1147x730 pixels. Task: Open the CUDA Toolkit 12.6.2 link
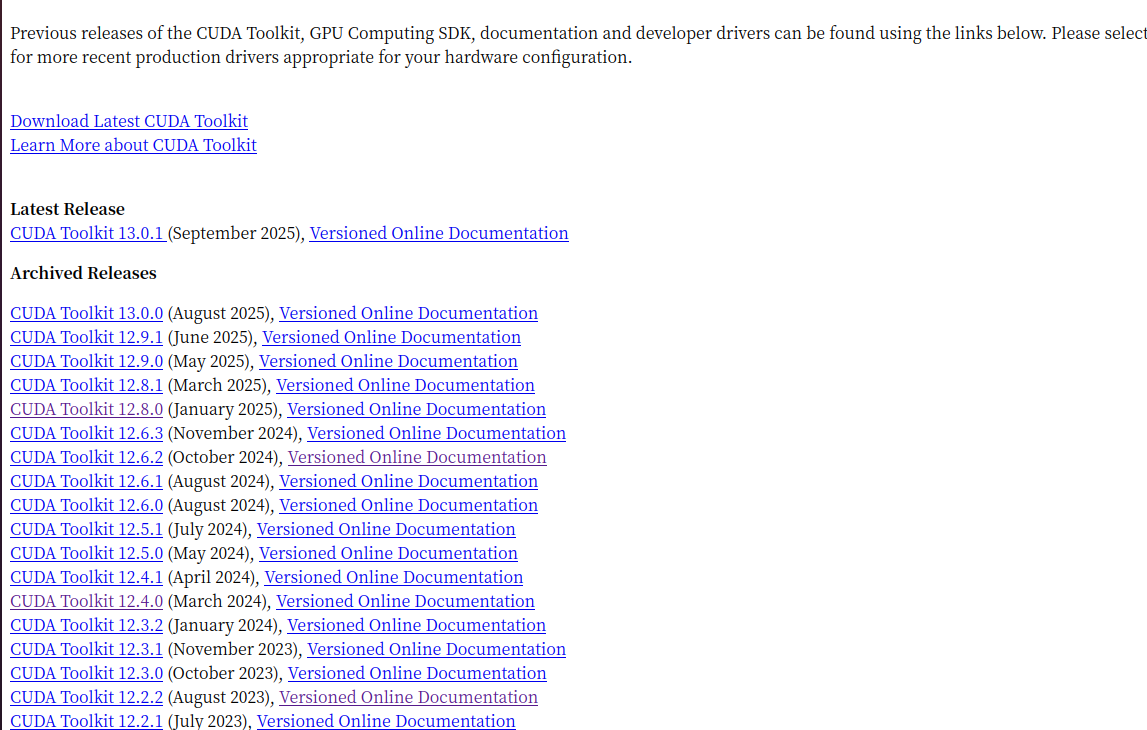86,458
